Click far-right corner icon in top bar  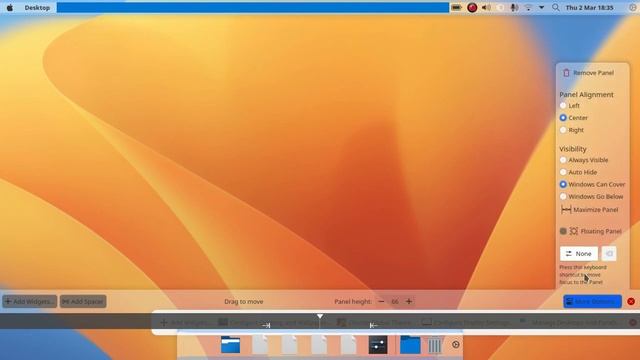coord(632,8)
